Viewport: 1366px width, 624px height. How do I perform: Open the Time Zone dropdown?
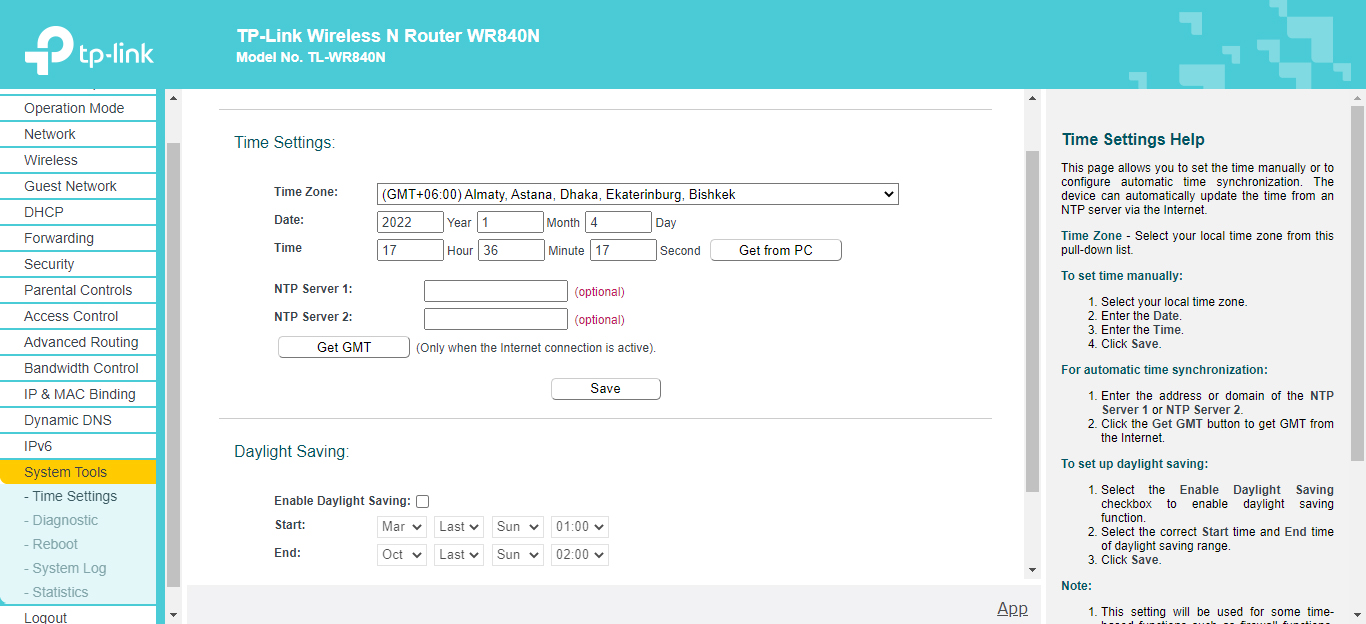point(638,195)
